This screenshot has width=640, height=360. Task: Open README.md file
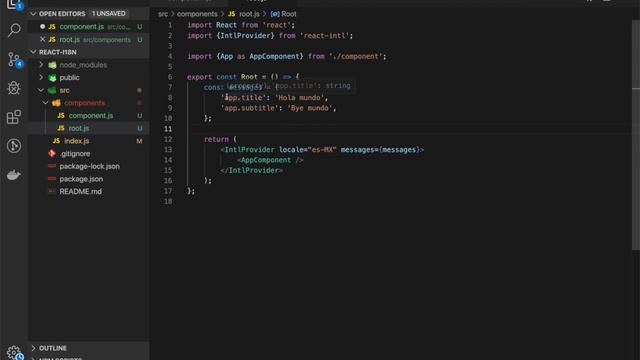coord(80,191)
